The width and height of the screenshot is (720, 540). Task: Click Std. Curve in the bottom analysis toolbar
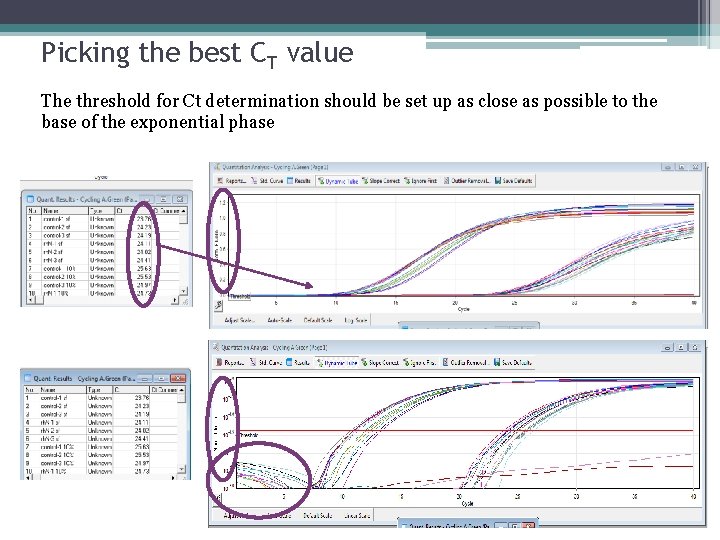266,362
